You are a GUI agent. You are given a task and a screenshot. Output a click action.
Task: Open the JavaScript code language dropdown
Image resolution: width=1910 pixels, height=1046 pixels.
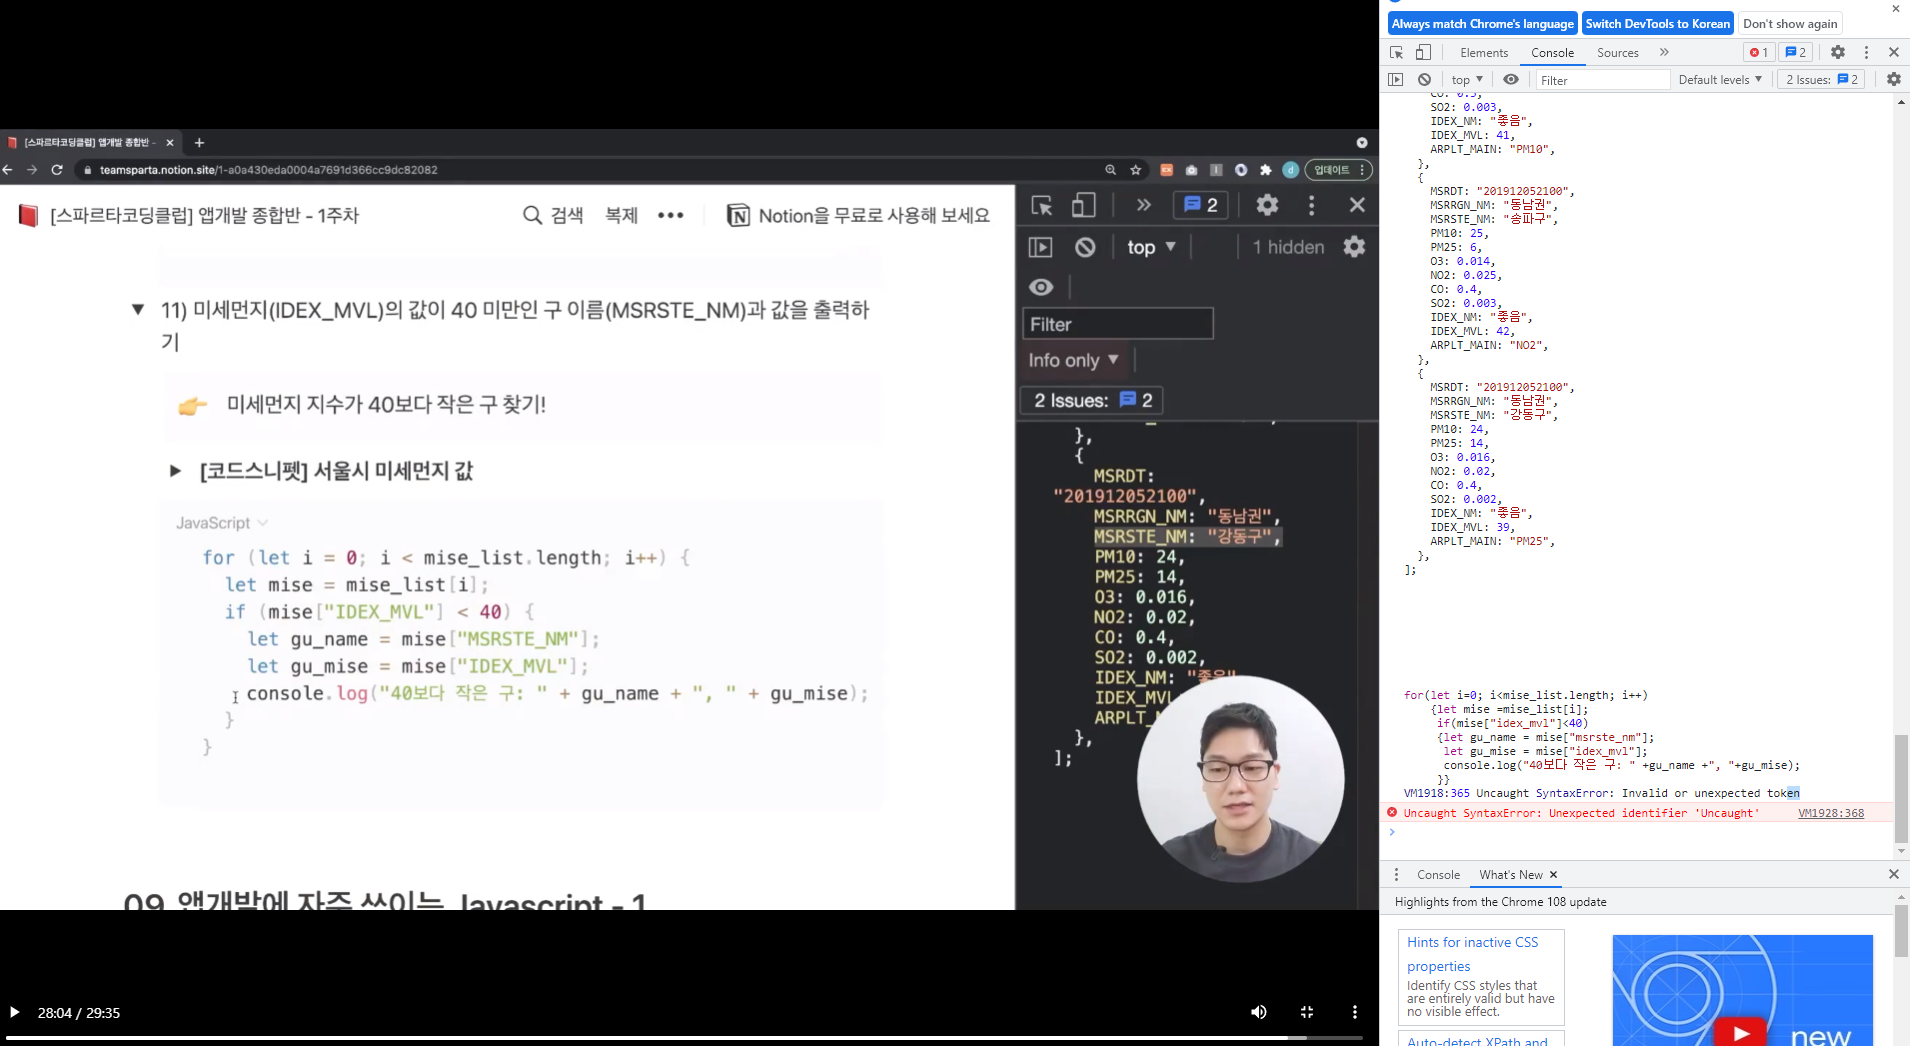click(222, 523)
